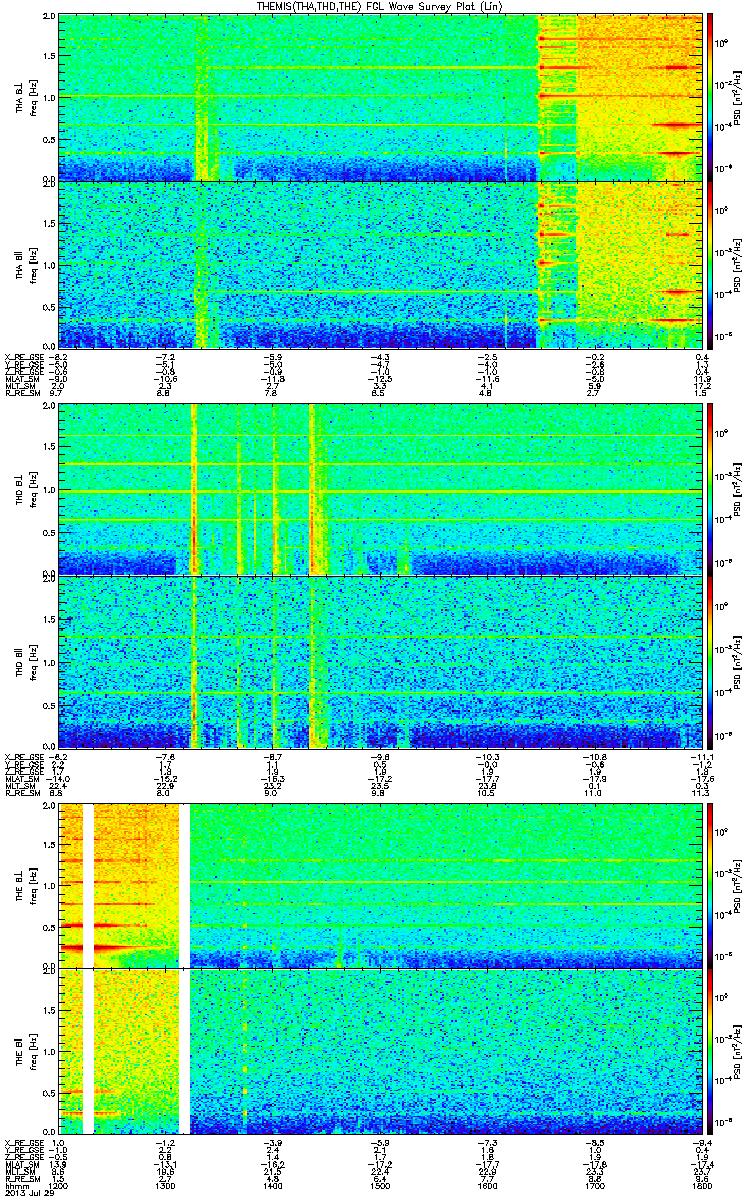
Task: Click the THD B⊥ freq [Hz] axis label
Action: point(32,489)
